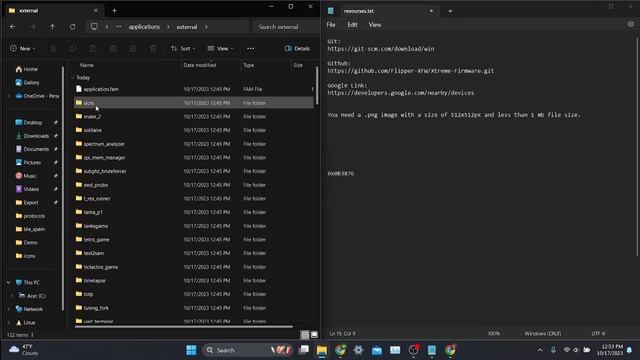Expand the Linux node in sidebar
The image size is (640, 360).
9,323
